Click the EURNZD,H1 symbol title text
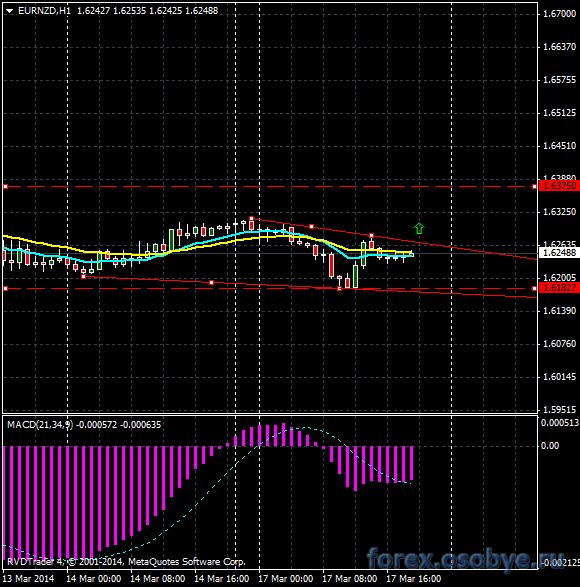Image resolution: width=580 pixels, height=587 pixels. click(x=44, y=11)
